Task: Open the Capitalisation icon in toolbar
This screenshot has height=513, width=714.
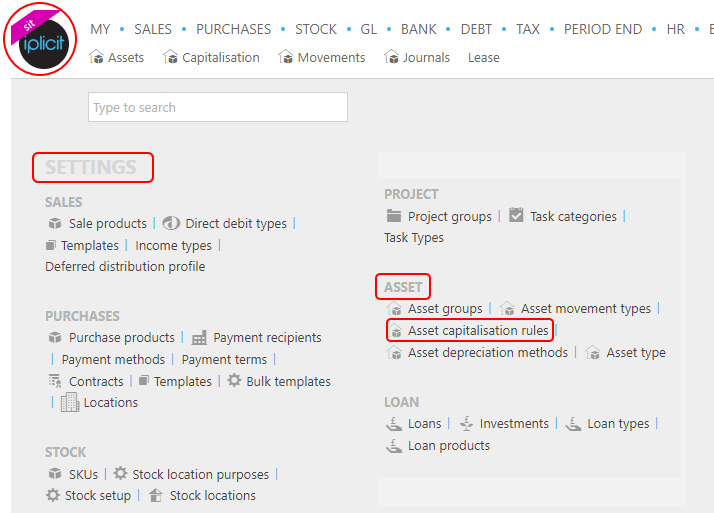Action: [x=170, y=57]
